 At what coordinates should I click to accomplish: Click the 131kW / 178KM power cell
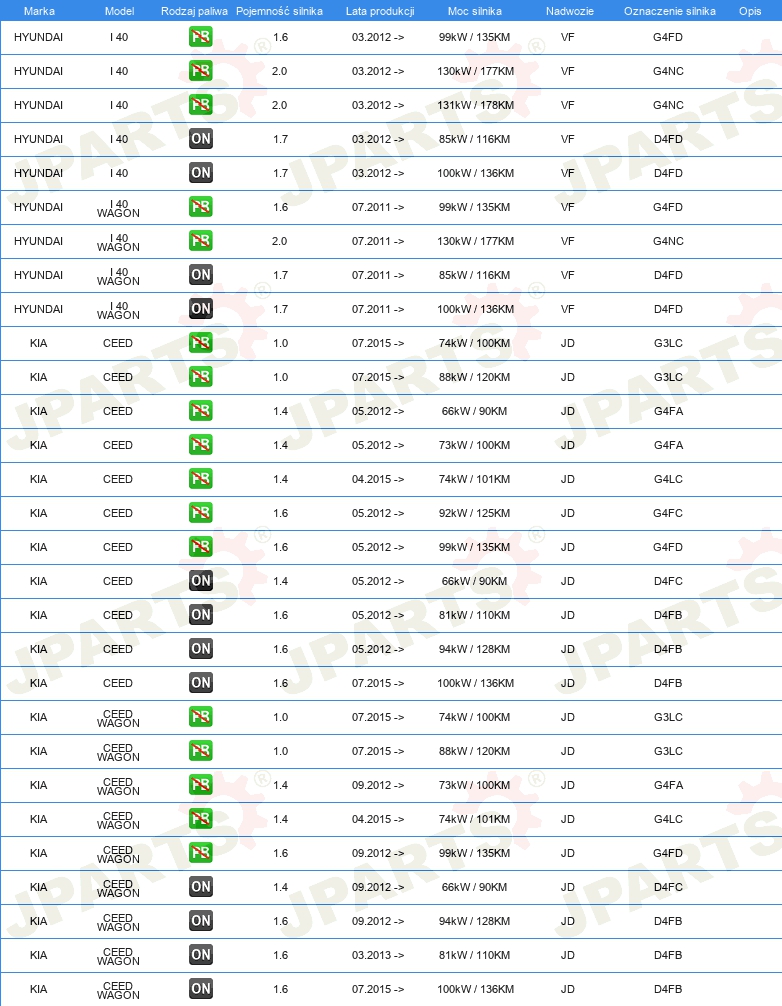475,105
